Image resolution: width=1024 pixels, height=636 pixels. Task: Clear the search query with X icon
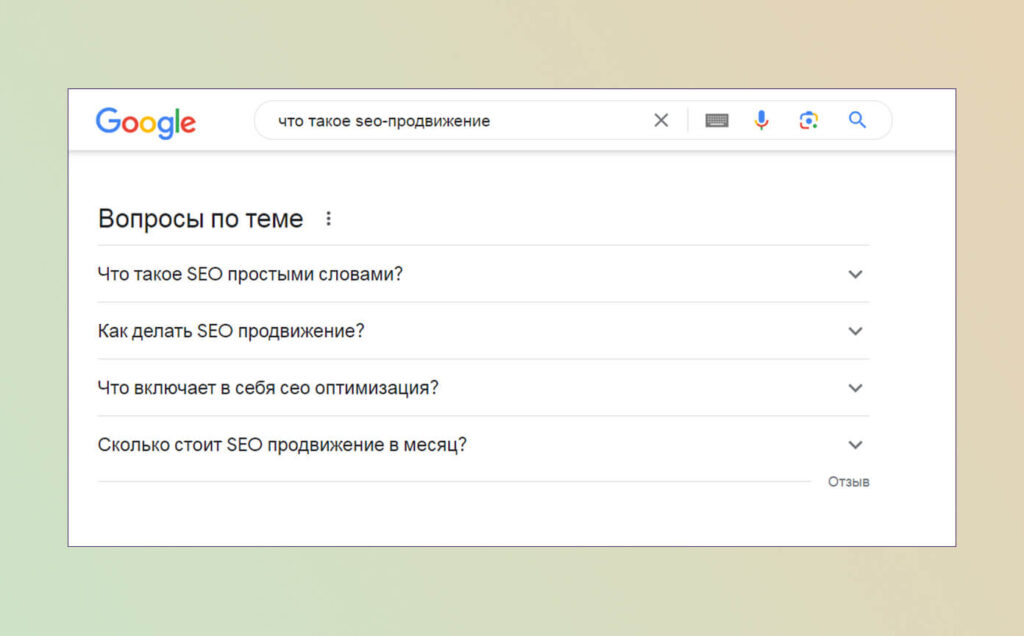pyautogui.click(x=661, y=120)
